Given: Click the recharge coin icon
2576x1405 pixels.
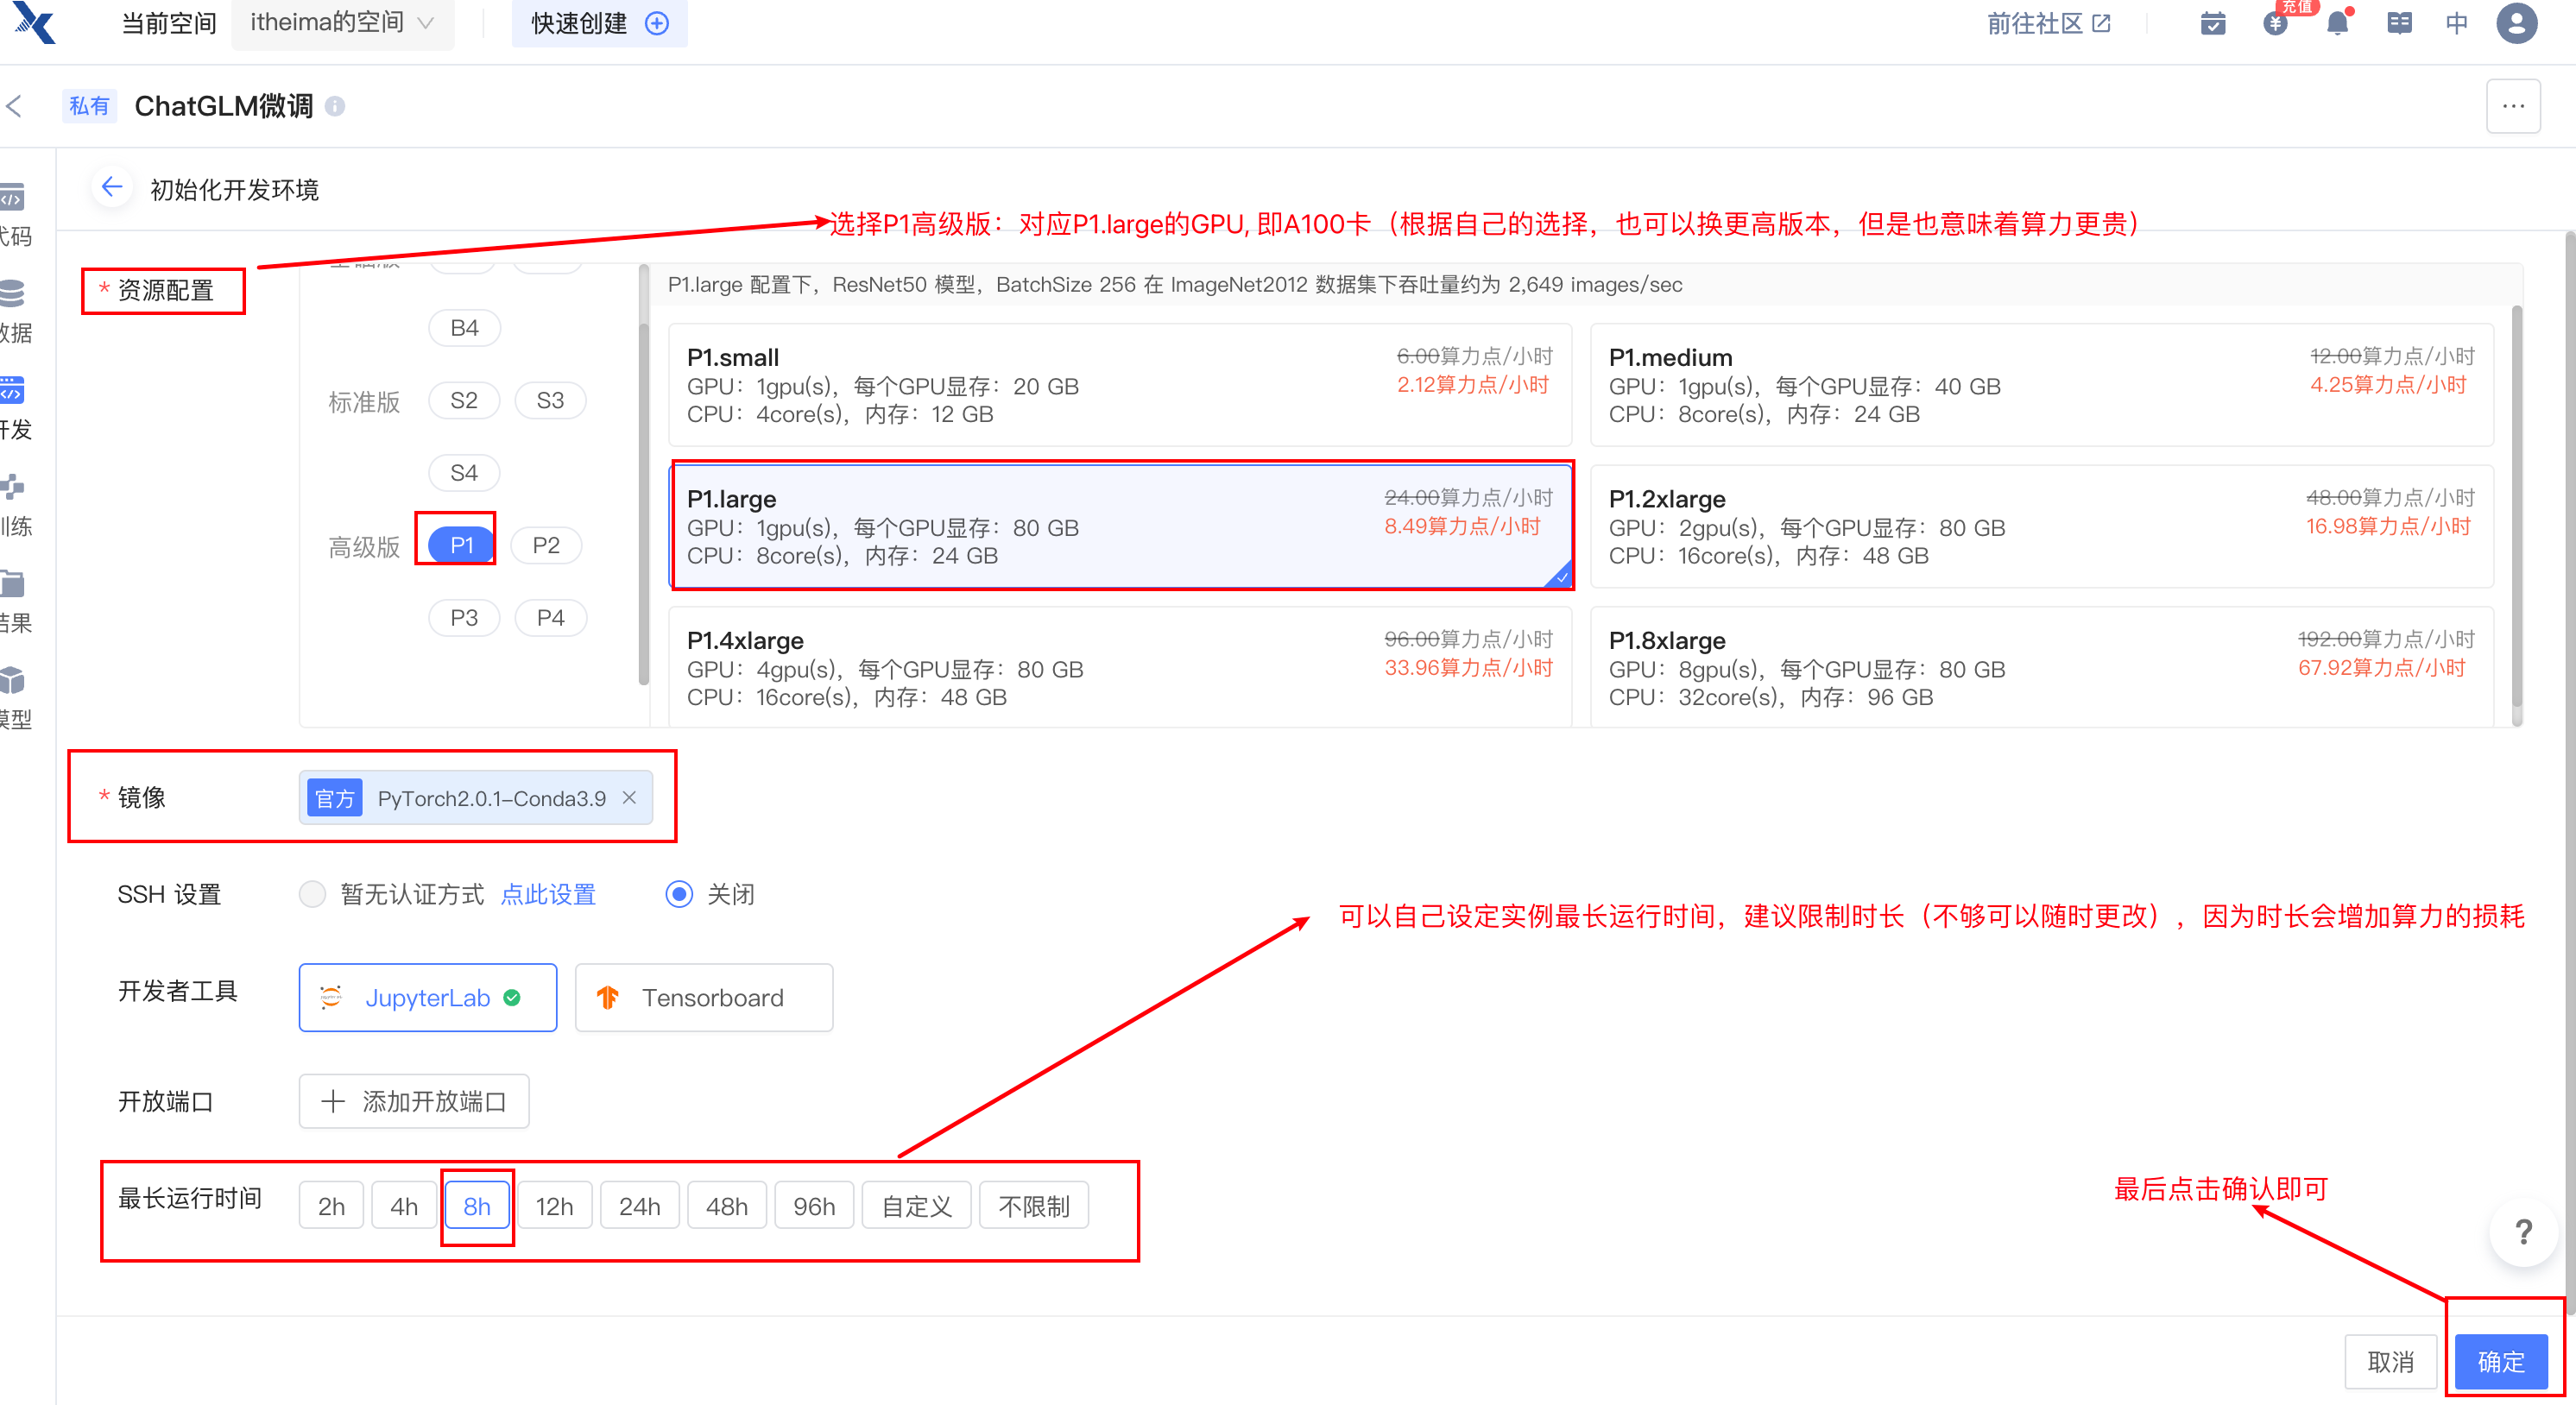Looking at the screenshot, I should pyautogui.click(x=2275, y=23).
